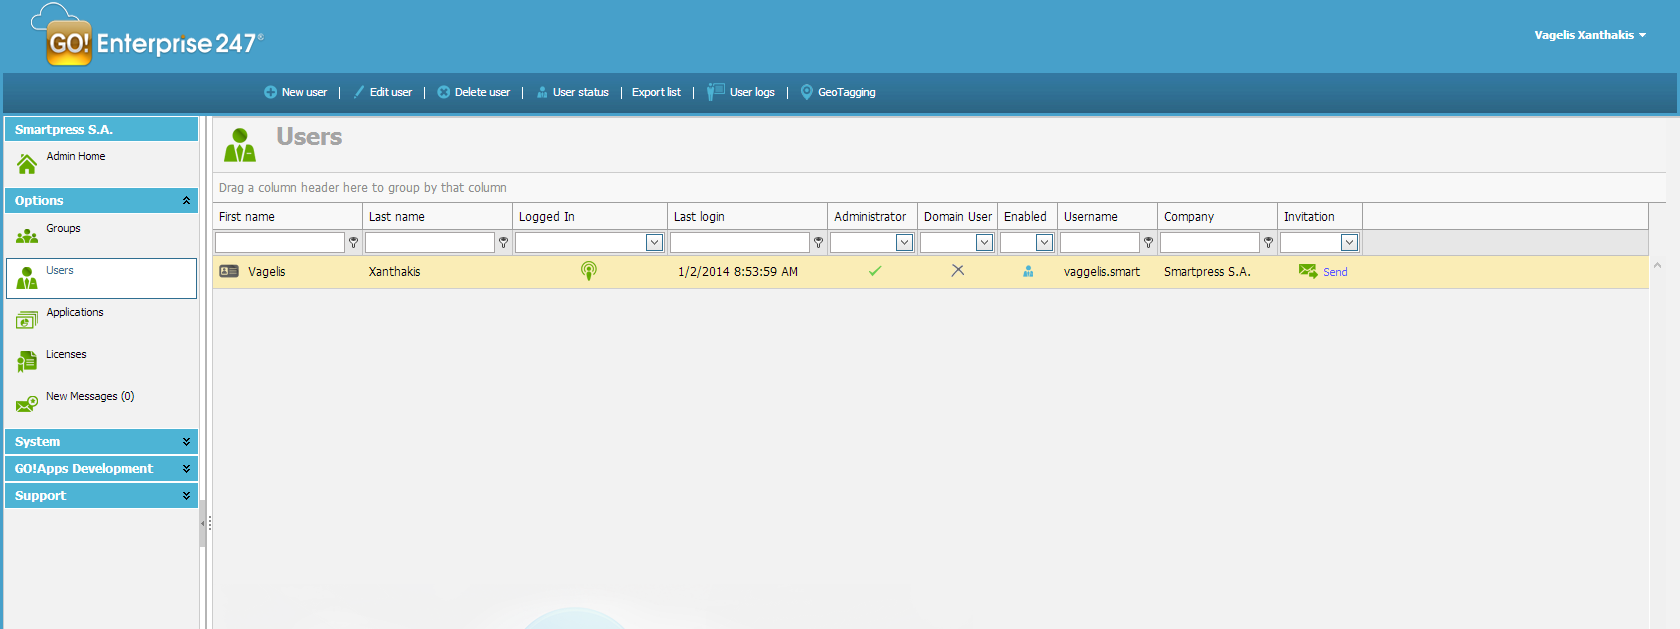Open the Groups icon in sidebar
The width and height of the screenshot is (1680, 629).
(x=27, y=236)
